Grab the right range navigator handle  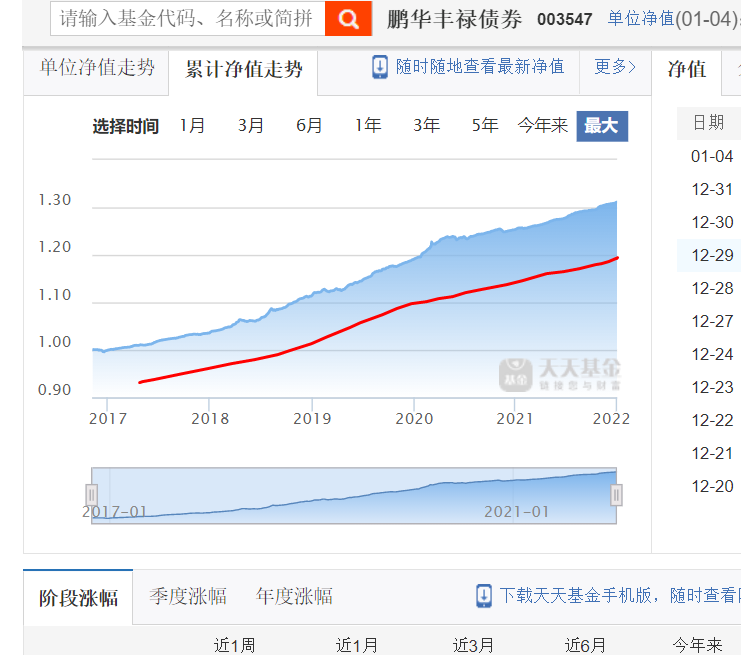tap(616, 495)
